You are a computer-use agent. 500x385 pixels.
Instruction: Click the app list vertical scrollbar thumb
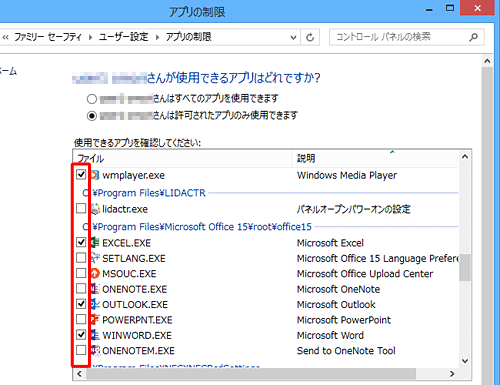[x=465, y=267]
